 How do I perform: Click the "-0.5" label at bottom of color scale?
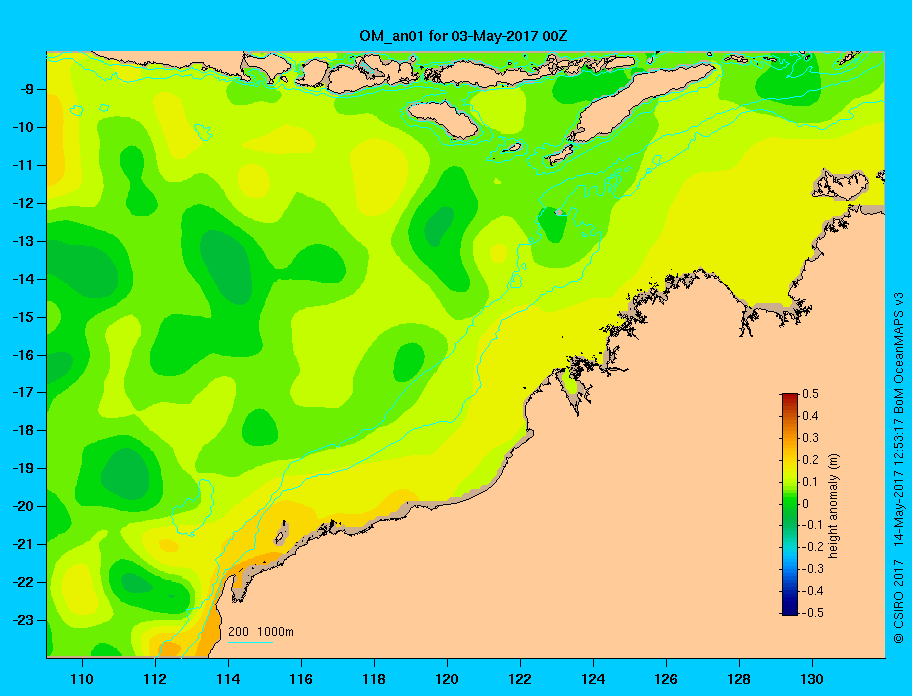click(813, 613)
